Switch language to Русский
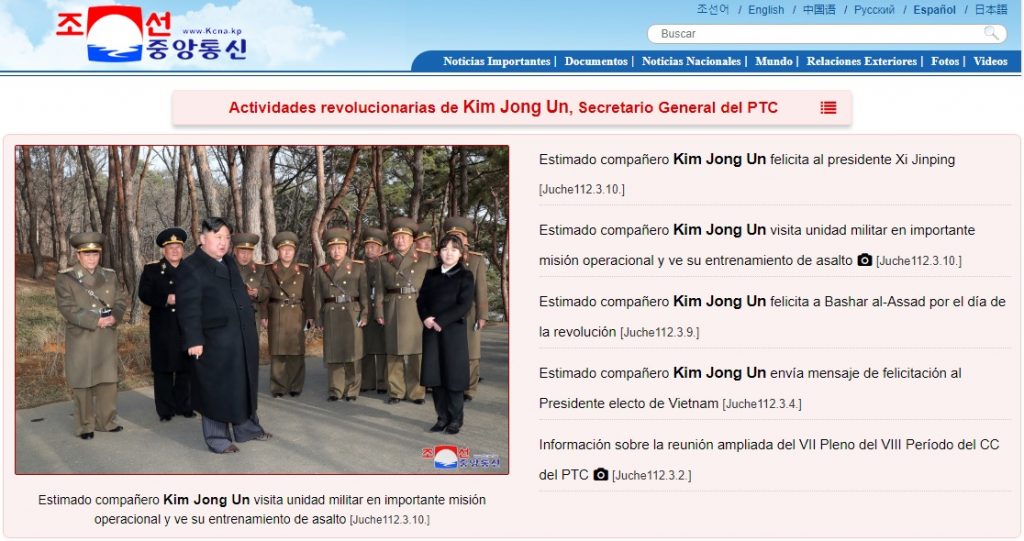1024x541 pixels. click(874, 10)
